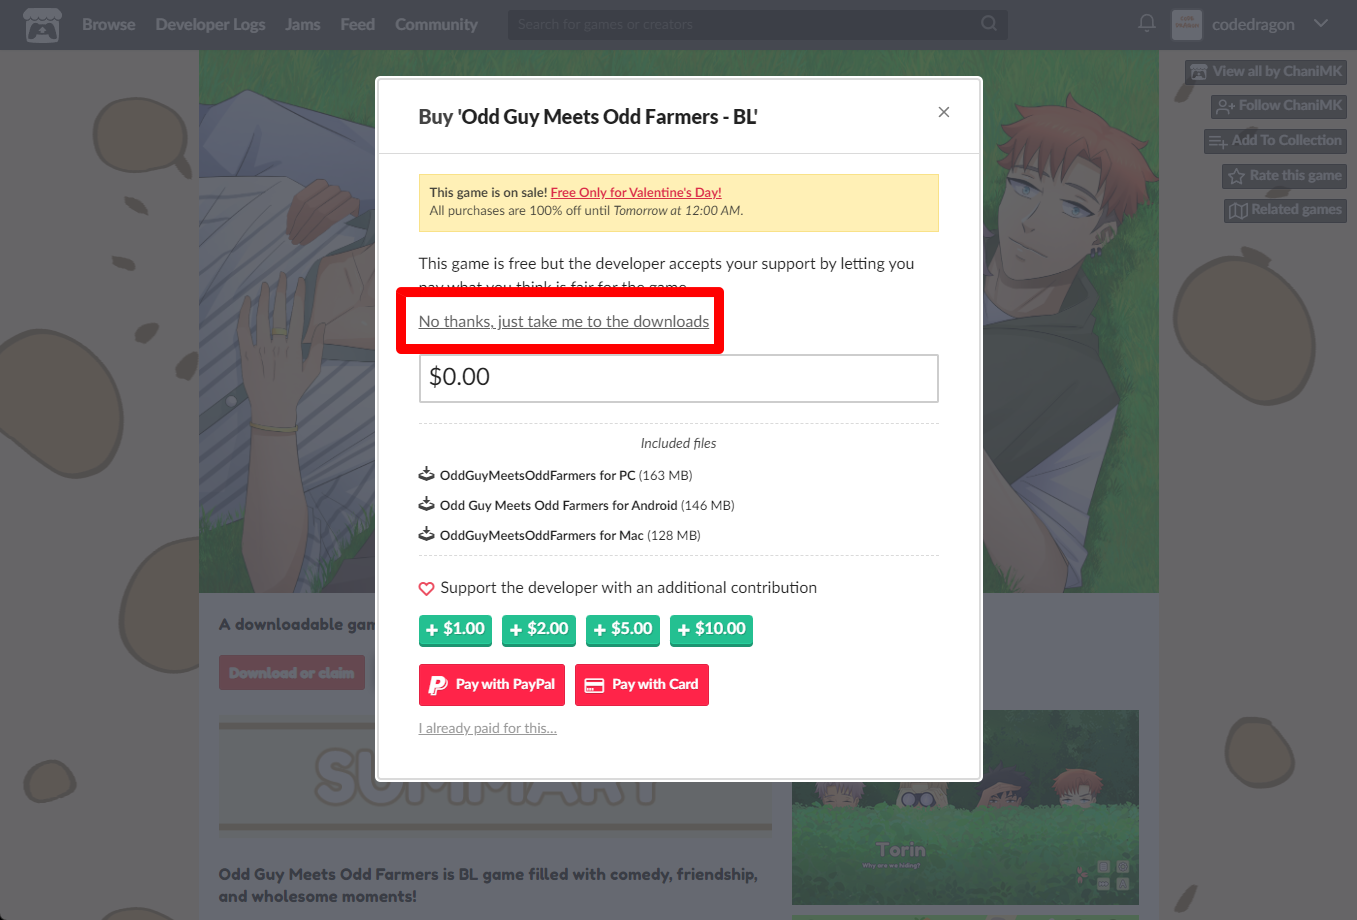This screenshot has width=1357, height=920.
Task: Add $5.00 contribution
Action: [623, 629]
